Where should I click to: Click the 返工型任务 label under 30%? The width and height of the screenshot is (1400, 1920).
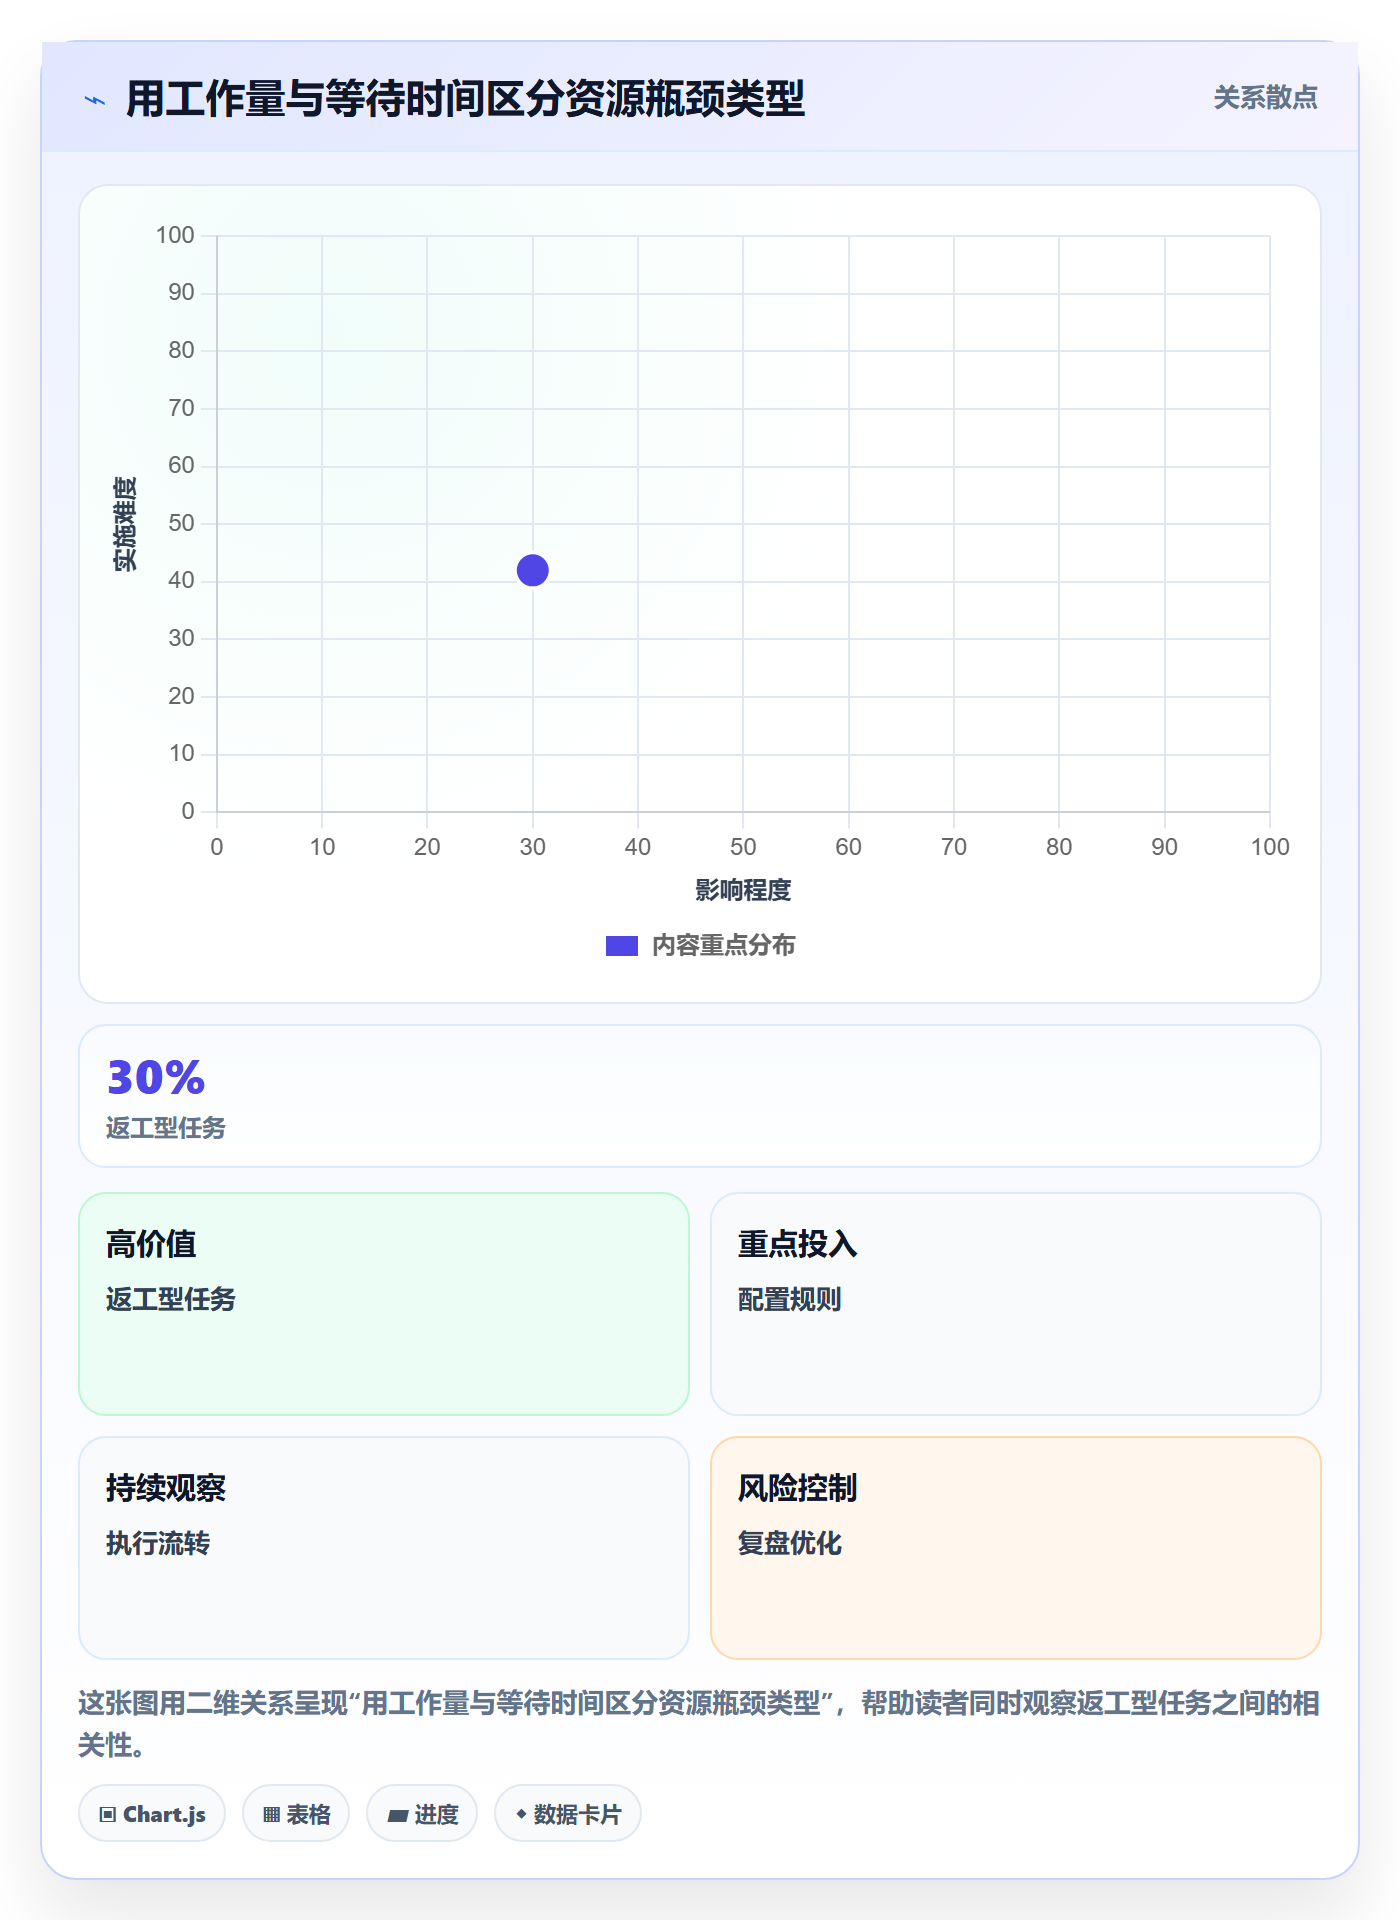tap(166, 1128)
